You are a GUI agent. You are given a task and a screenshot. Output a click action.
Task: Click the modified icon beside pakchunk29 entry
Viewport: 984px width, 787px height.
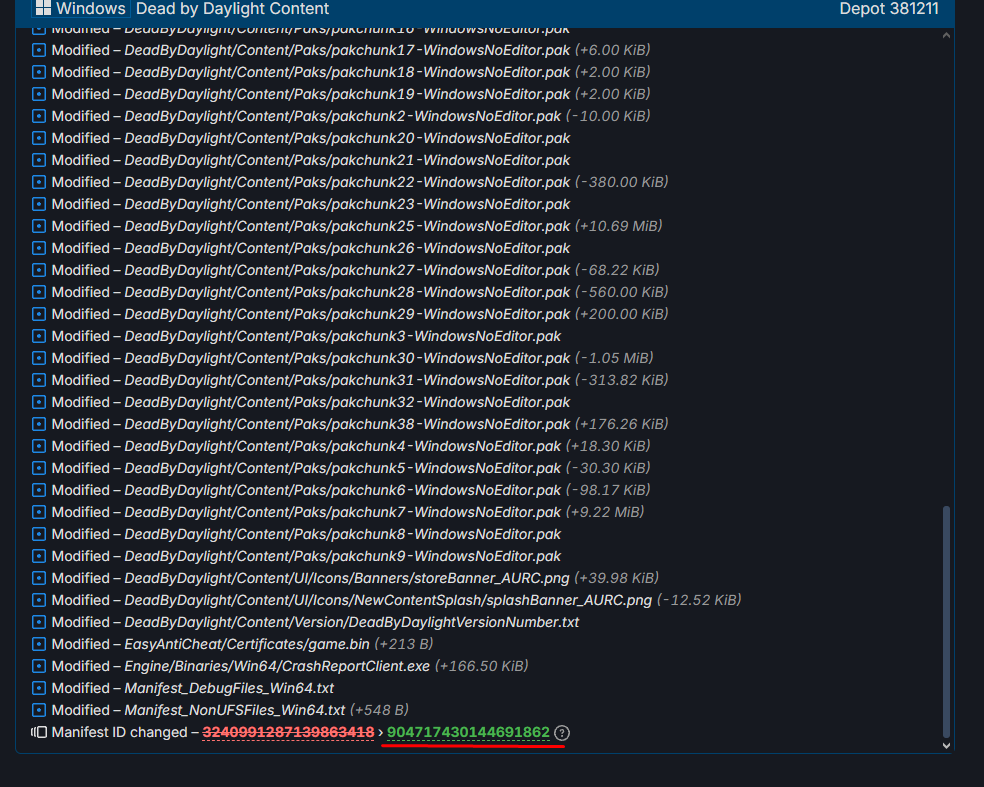39,314
